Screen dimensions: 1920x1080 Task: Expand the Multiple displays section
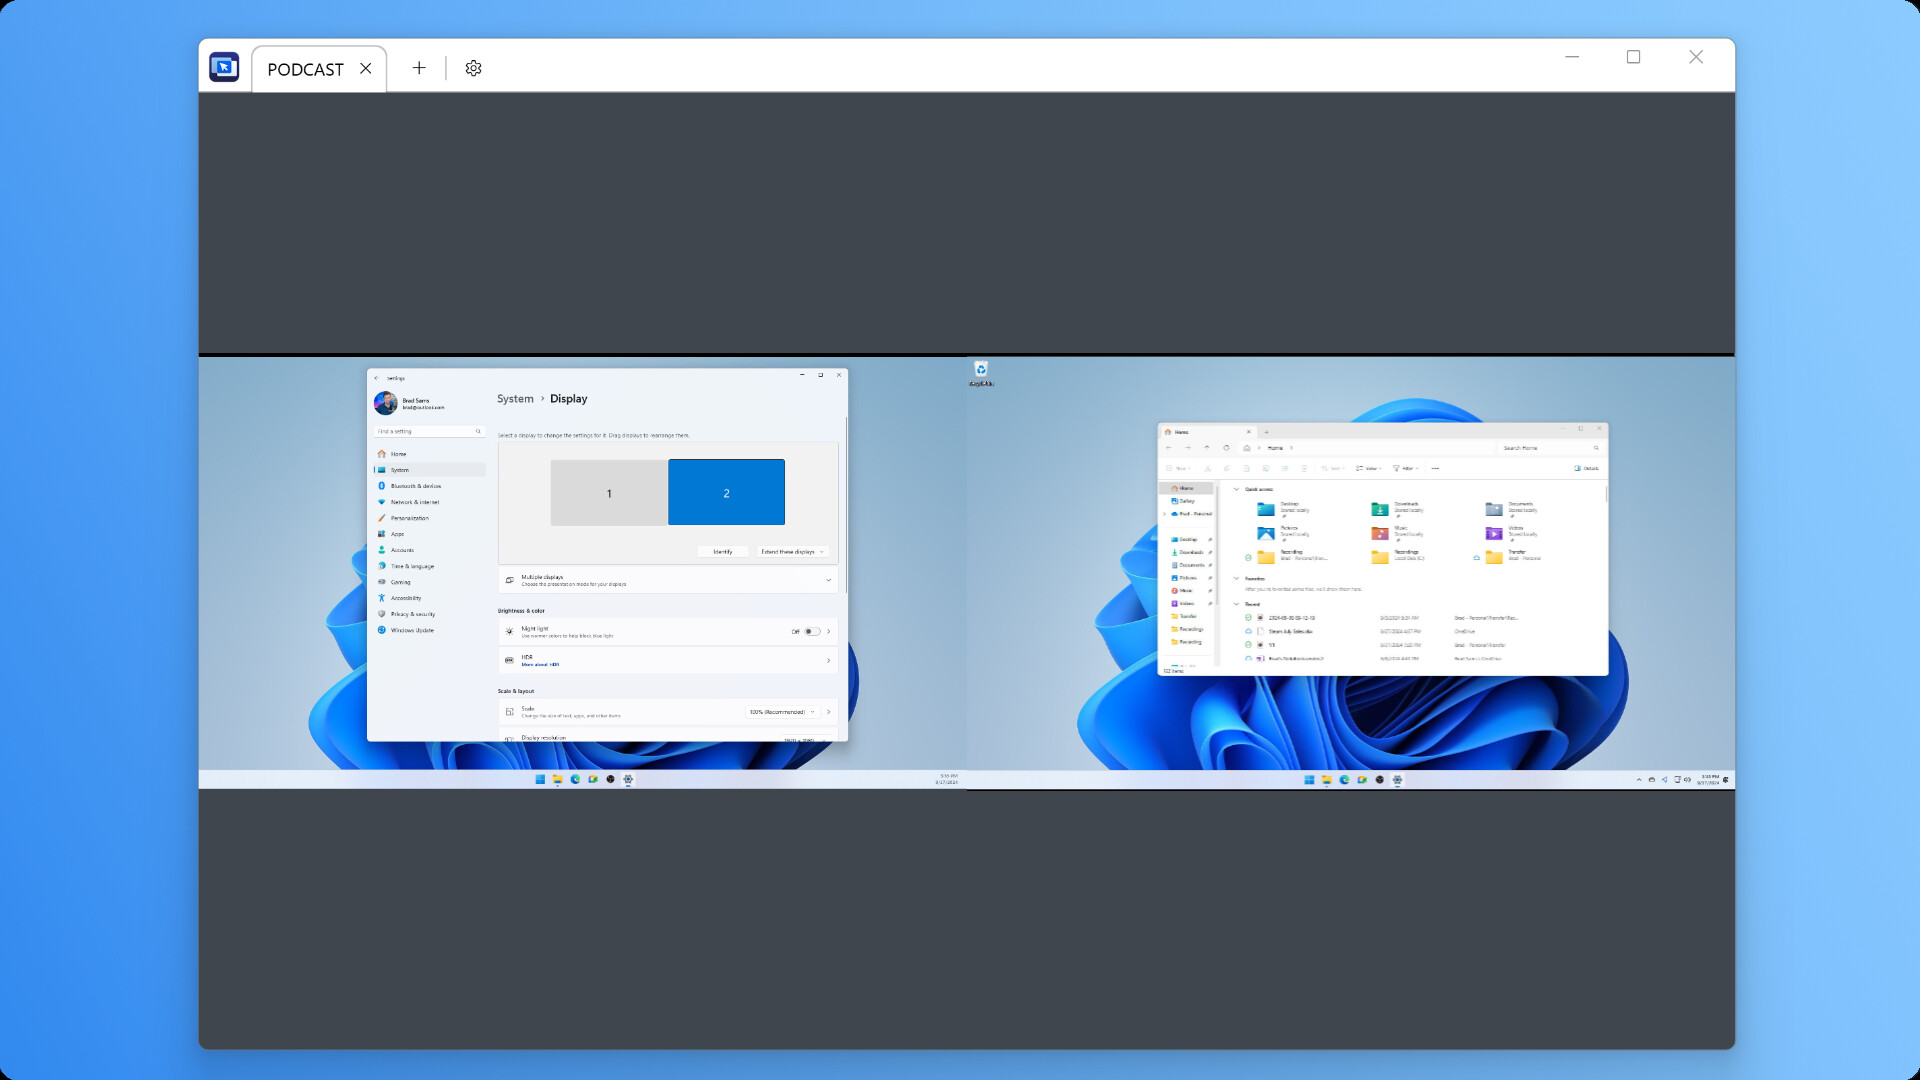[x=829, y=580]
